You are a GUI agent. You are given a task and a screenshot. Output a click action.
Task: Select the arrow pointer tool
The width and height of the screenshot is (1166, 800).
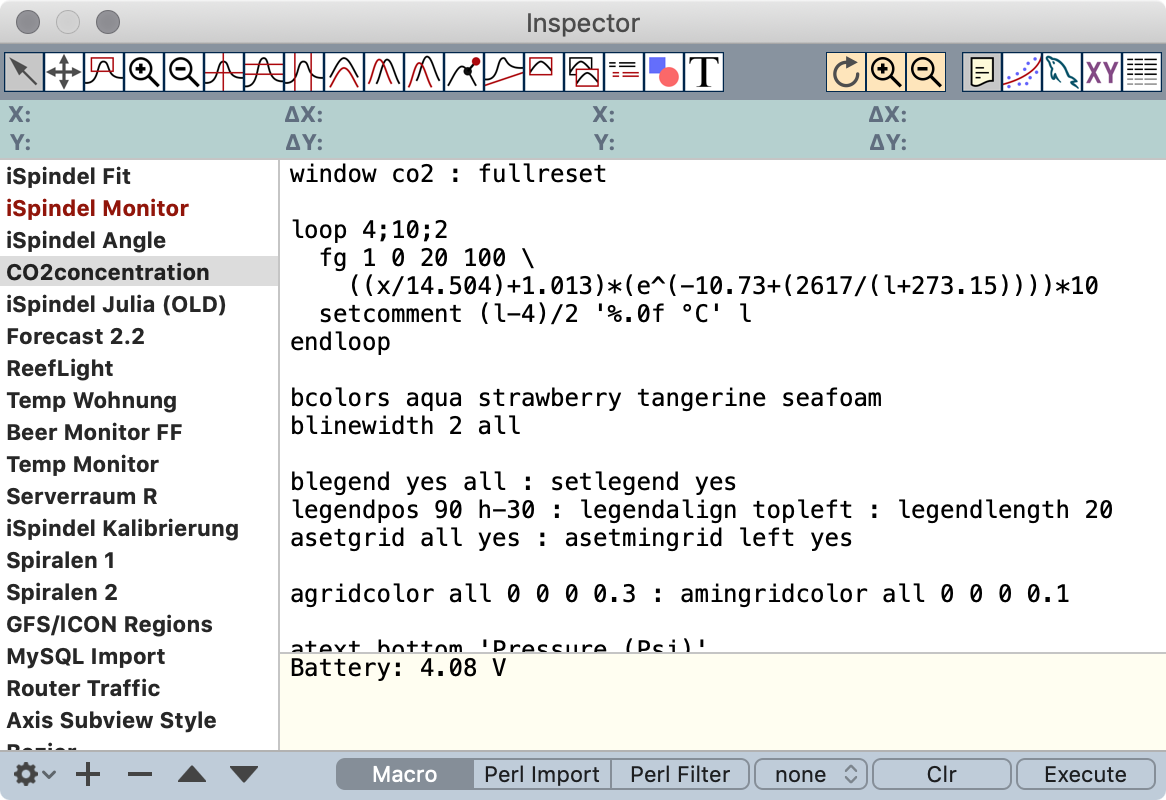(24, 72)
